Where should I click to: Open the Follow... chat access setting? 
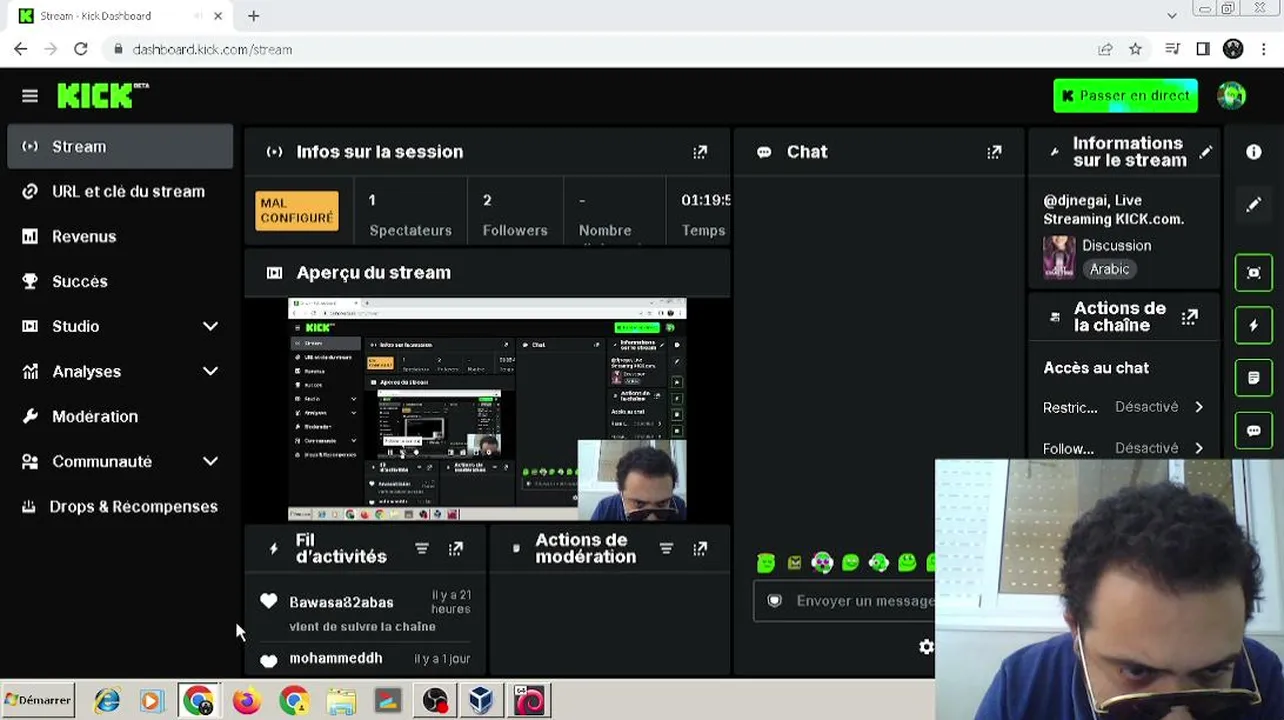pos(1123,448)
